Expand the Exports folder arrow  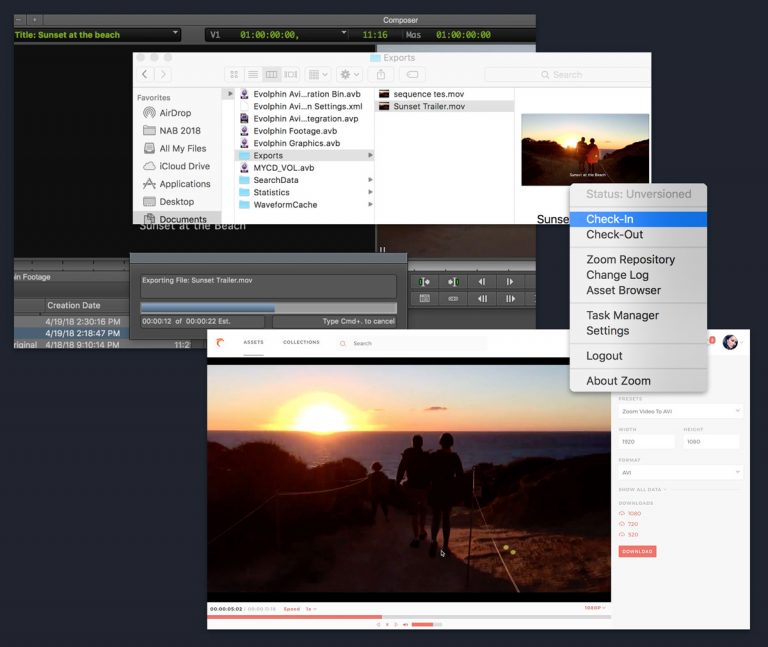370,156
